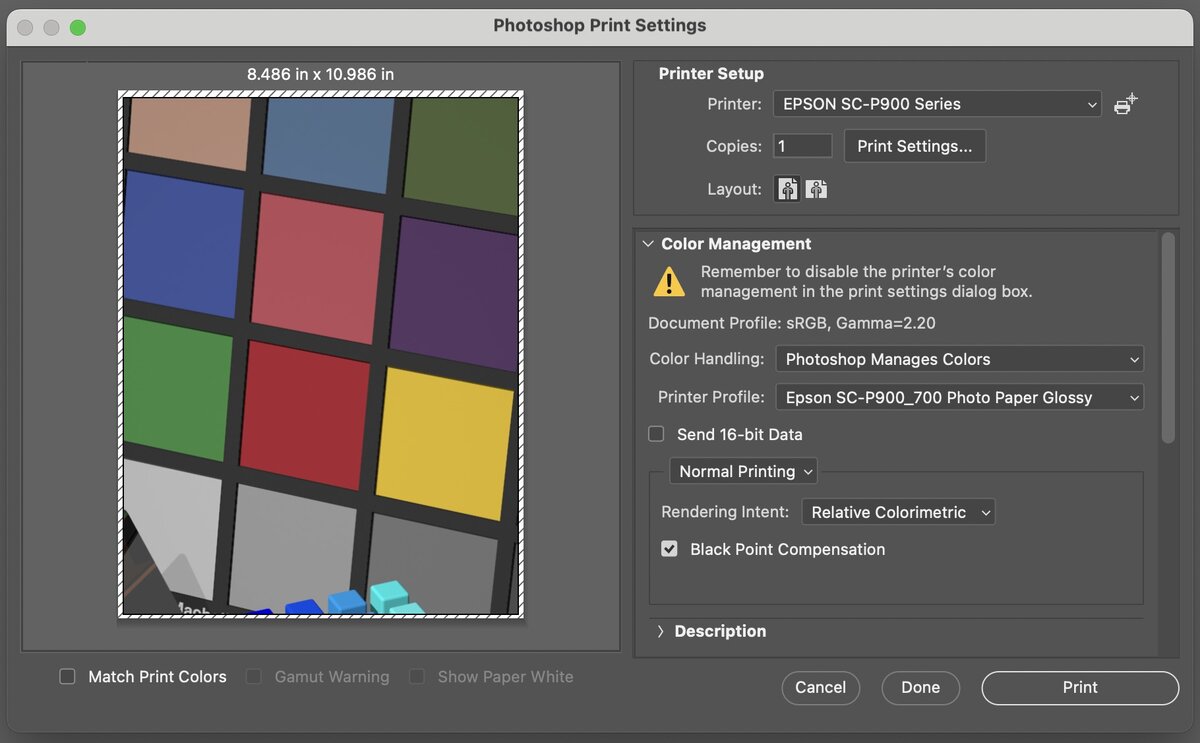Screen dimensions: 1200x743
Task: Open the Printer selection dropdown
Action: click(937, 104)
